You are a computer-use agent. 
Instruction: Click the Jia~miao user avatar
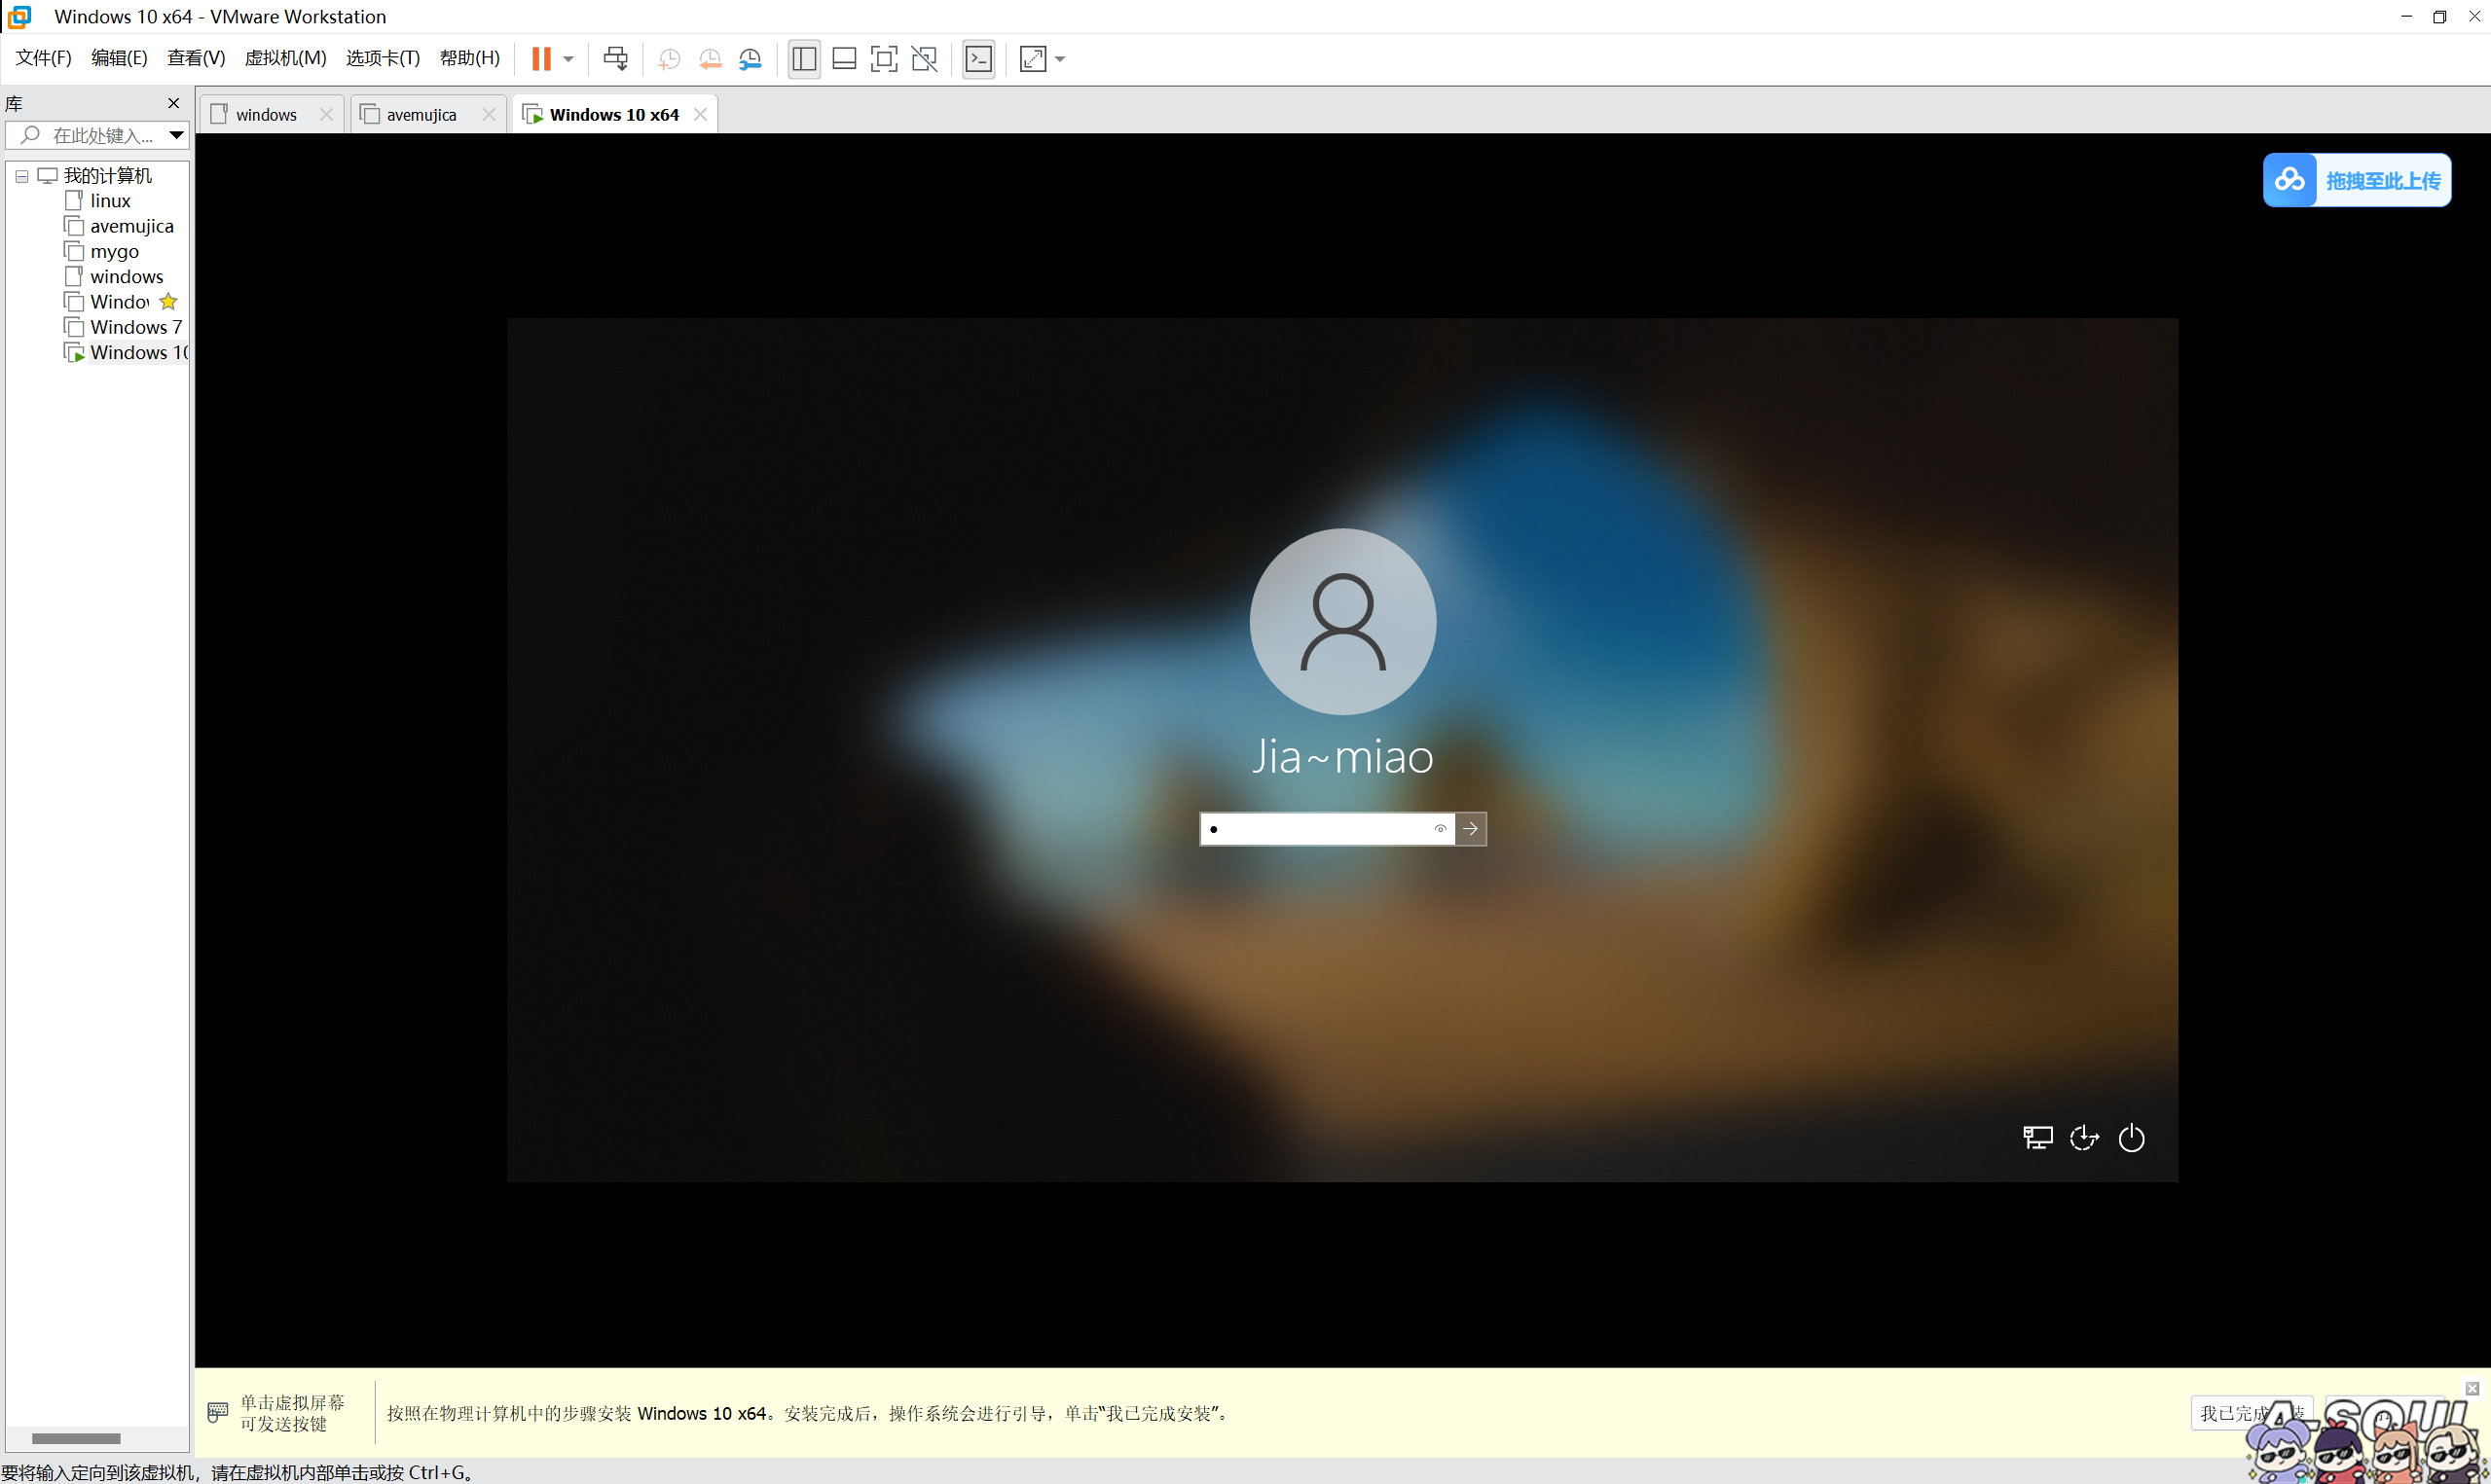1343,621
